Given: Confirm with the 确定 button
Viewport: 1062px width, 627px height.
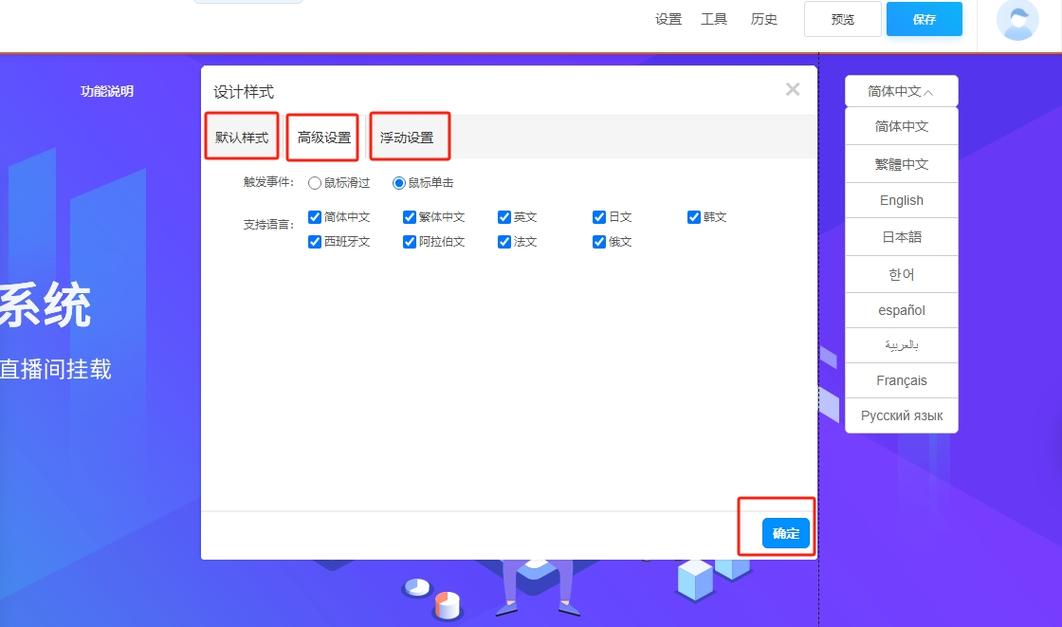Looking at the screenshot, I should pos(786,533).
